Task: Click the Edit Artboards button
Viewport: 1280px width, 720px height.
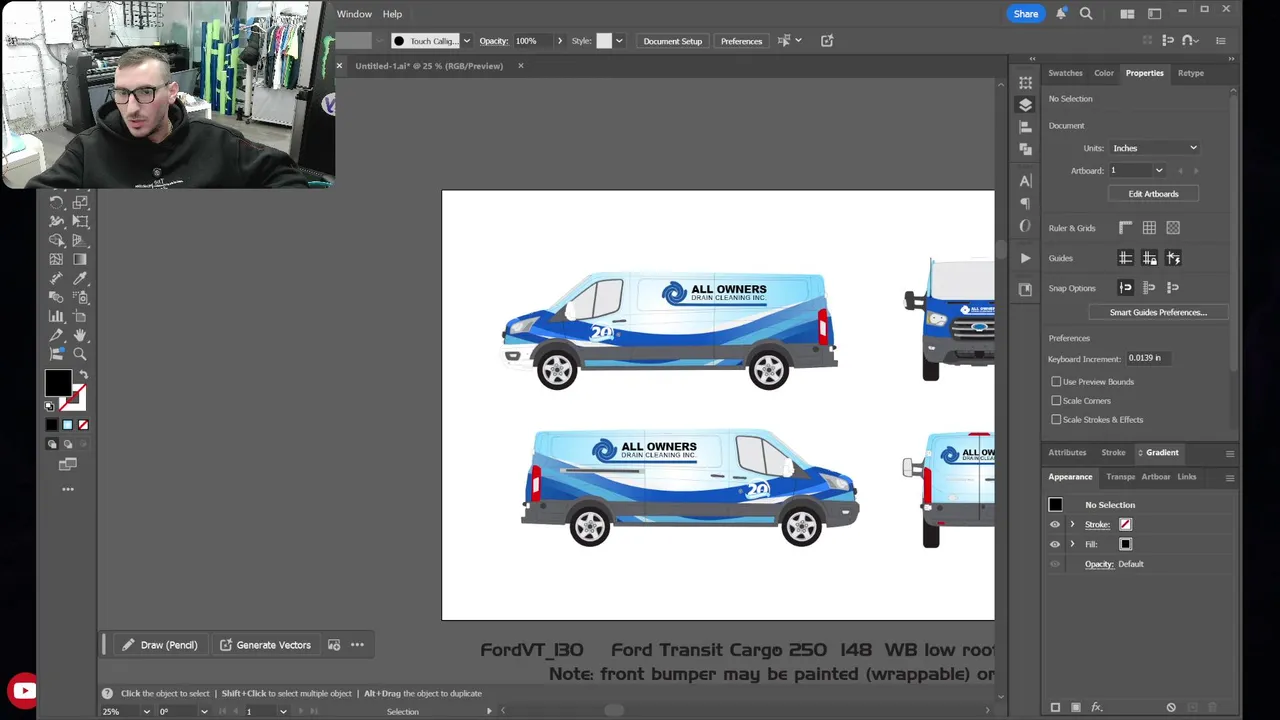Action: coord(1153,194)
